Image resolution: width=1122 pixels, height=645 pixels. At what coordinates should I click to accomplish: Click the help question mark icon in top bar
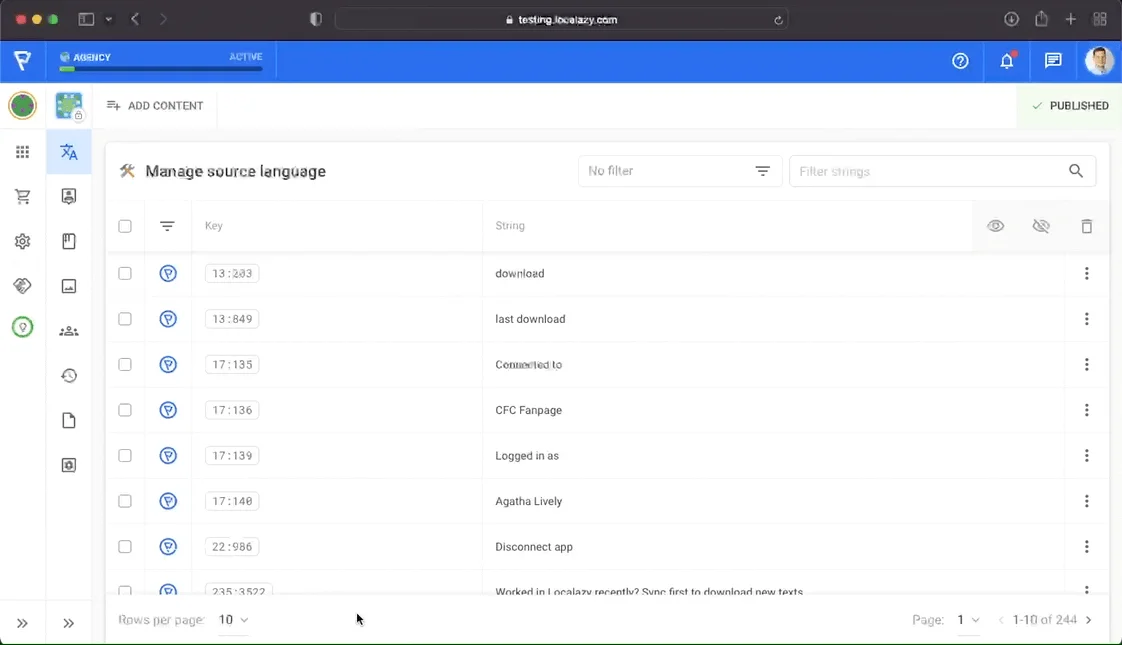point(960,61)
